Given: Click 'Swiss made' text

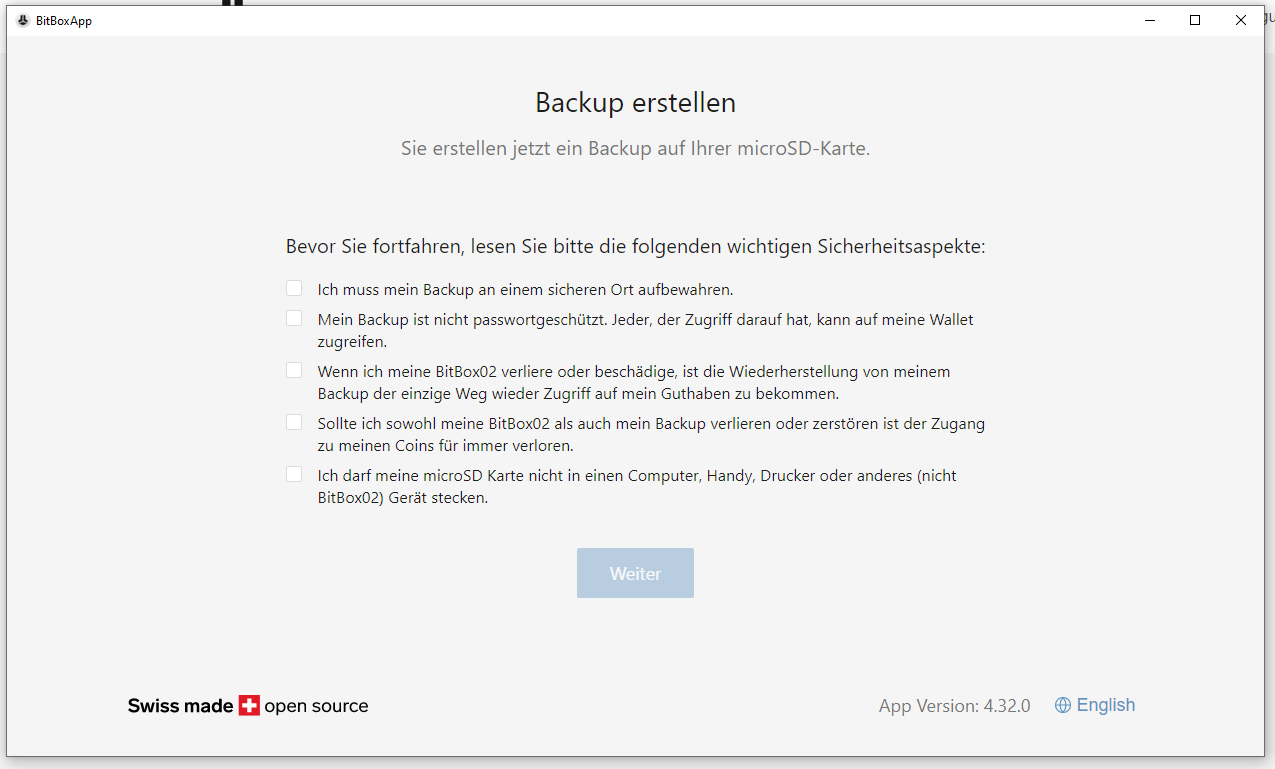Looking at the screenshot, I should 180,706.
